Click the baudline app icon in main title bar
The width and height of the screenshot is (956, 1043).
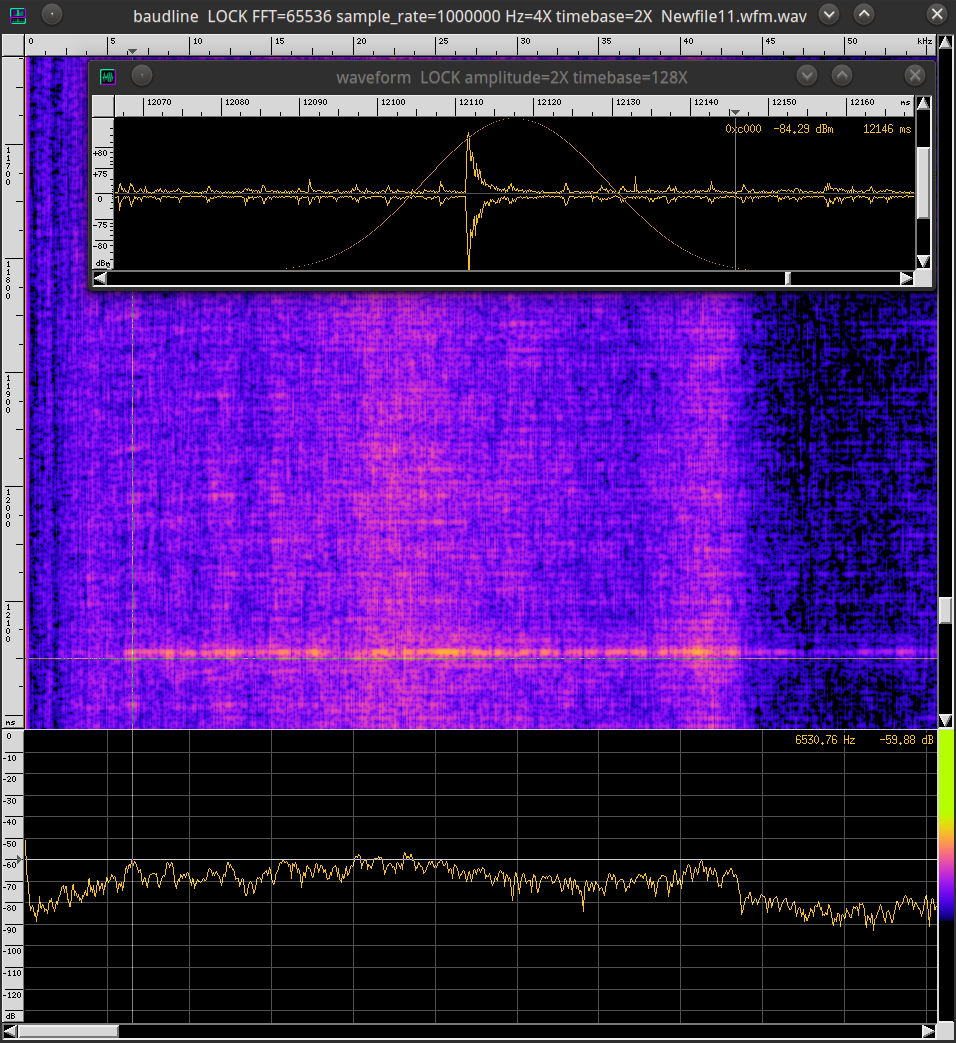(18, 15)
